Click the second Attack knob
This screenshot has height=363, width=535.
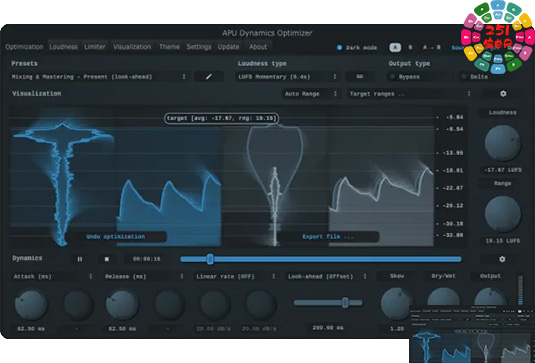coord(78,305)
